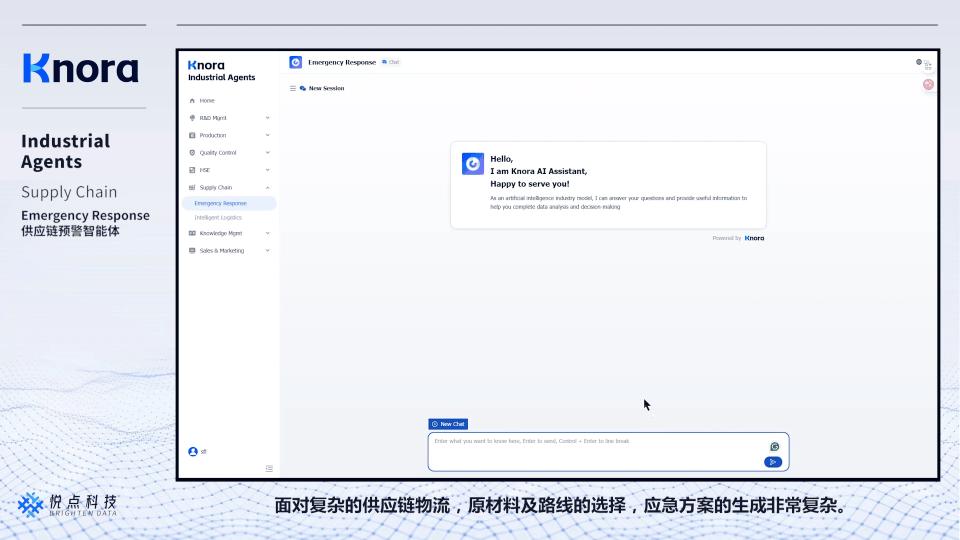Click the Chat tag beside Emergency Response title
The height and width of the screenshot is (540, 960).
390,62
